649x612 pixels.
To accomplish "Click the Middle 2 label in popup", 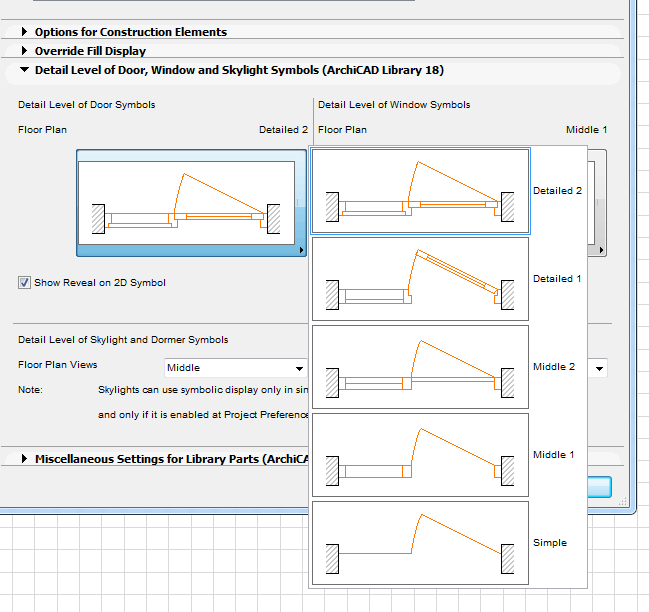I will click(x=554, y=367).
